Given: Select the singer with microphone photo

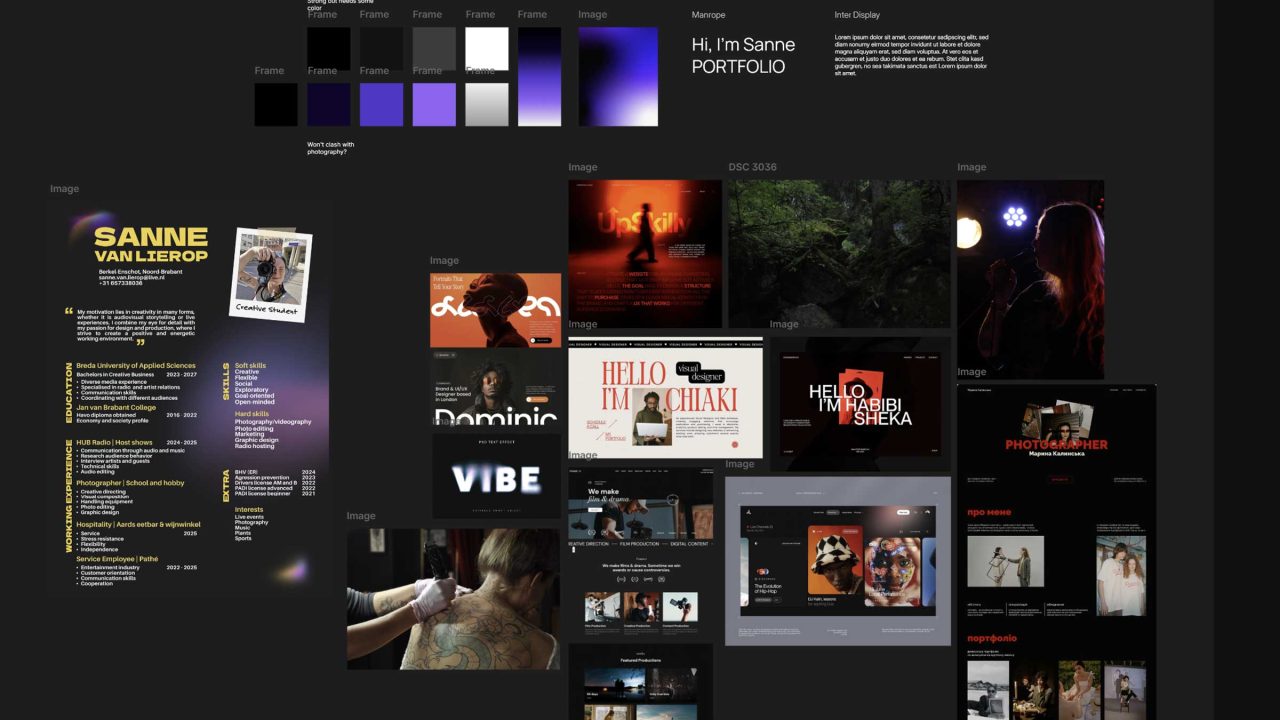Looking at the screenshot, I should [x=1030, y=279].
